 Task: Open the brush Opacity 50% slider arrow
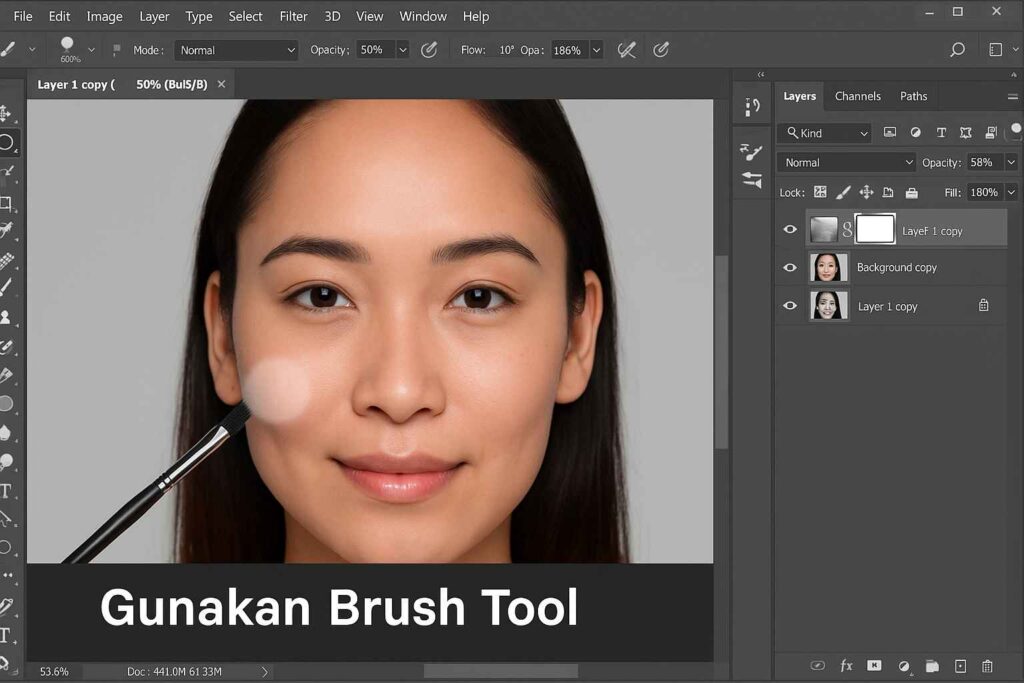click(x=403, y=50)
